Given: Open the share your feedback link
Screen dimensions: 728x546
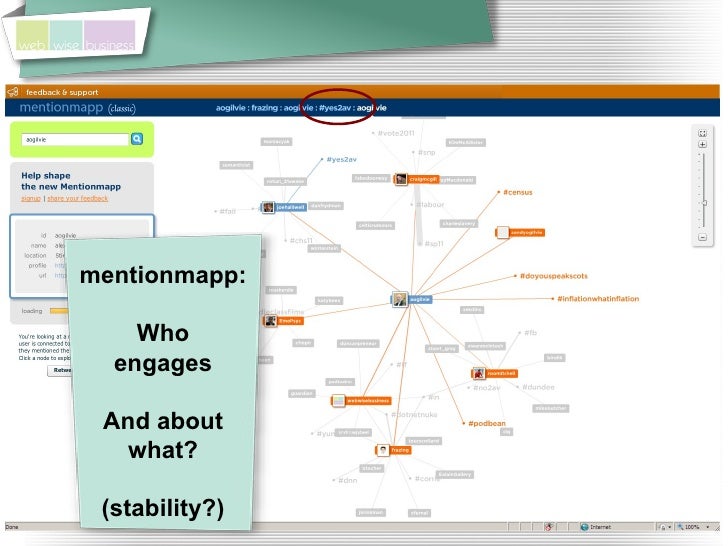Looking at the screenshot, I should point(78,198).
